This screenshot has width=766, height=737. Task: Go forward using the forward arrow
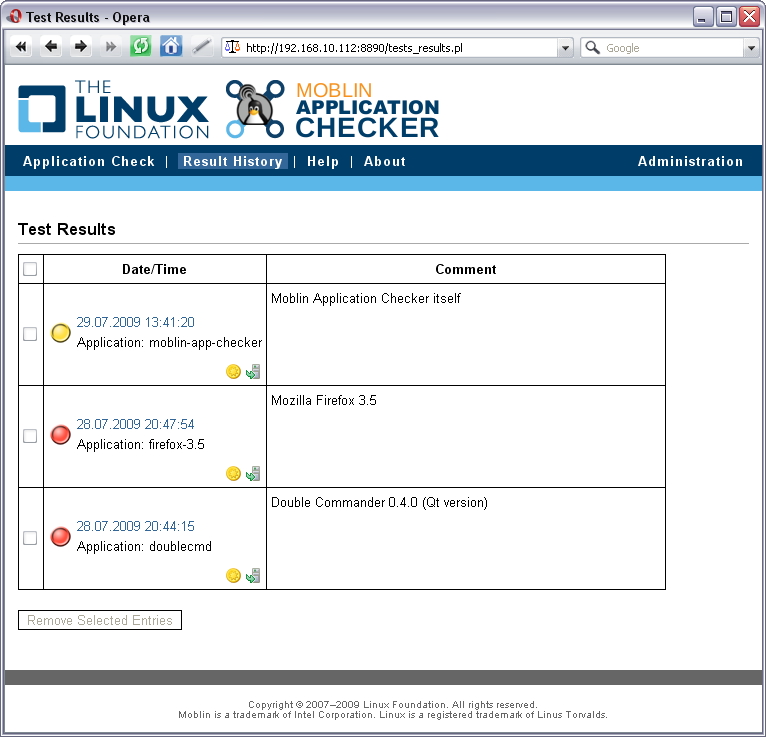(81, 47)
